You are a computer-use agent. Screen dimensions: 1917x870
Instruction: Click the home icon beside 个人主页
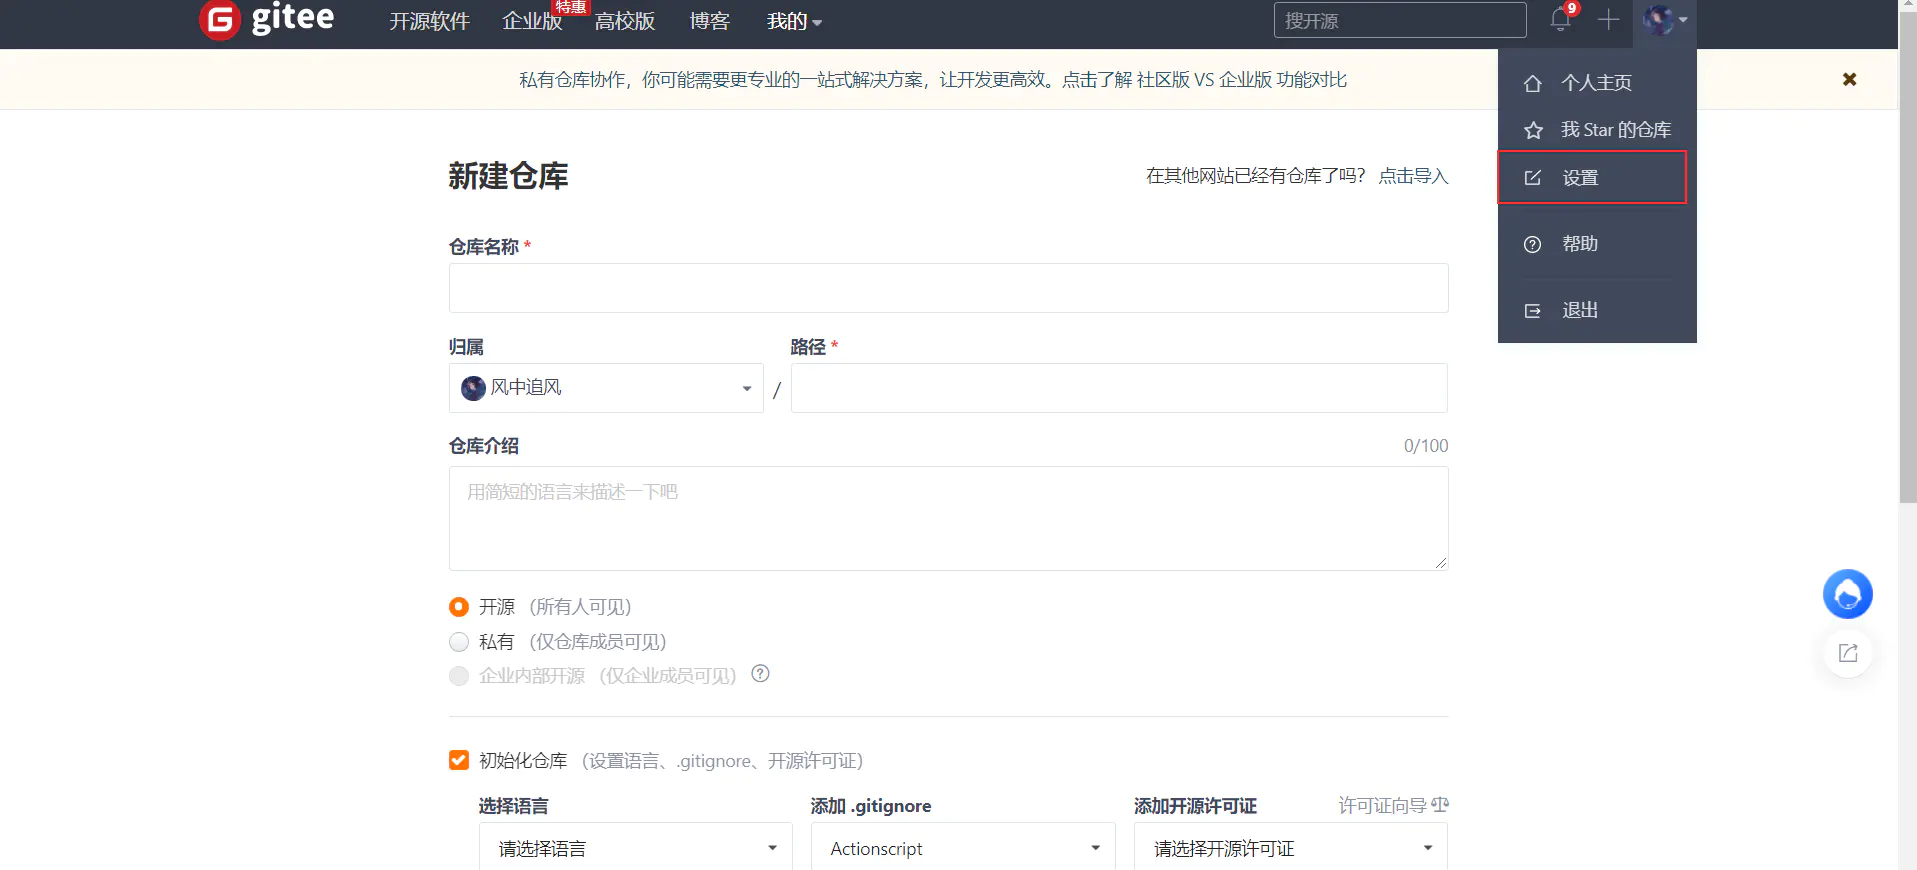[1532, 84]
